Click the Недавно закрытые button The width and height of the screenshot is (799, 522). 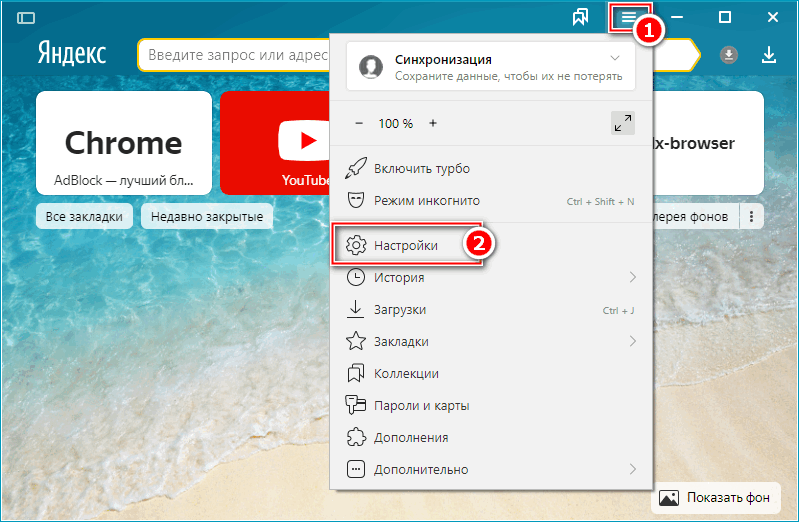(x=207, y=217)
